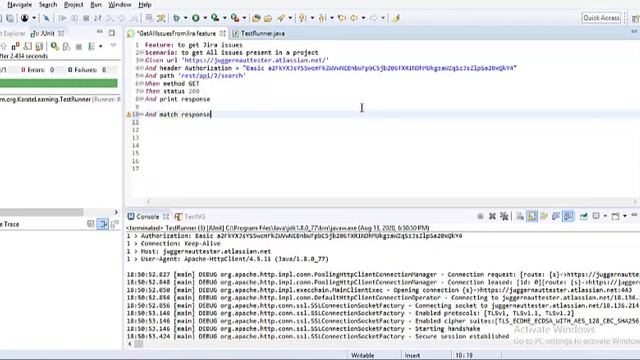Image resolution: width=640 pixels, height=360 pixels.
Task: Toggle Show Console on Standard Error
Action: [x=569, y=216]
